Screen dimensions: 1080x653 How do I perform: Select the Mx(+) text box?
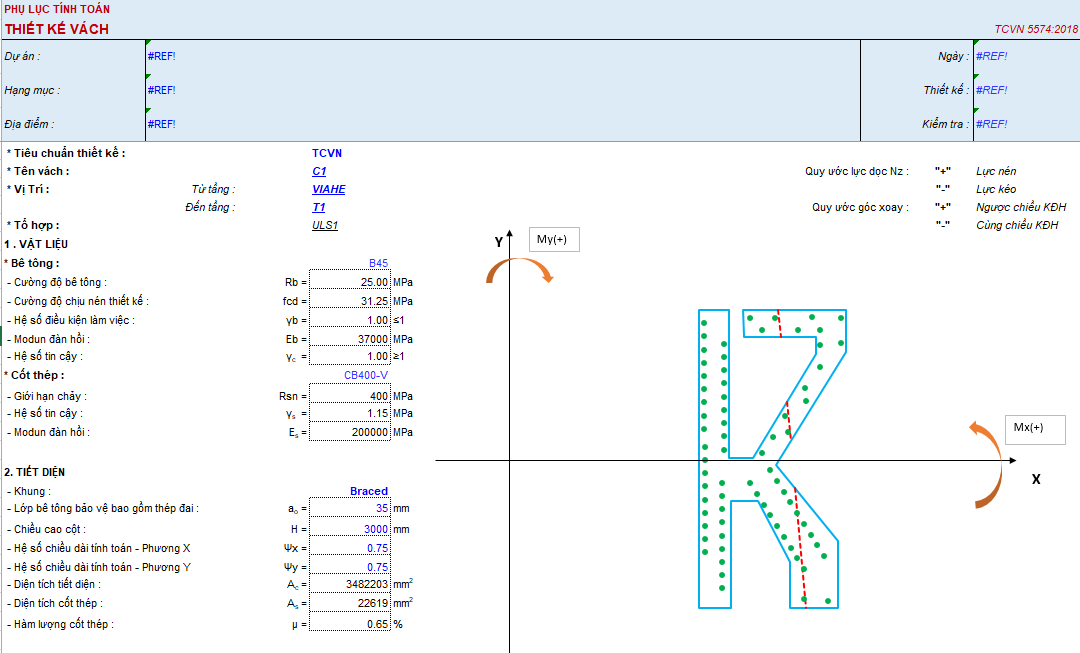click(1035, 430)
